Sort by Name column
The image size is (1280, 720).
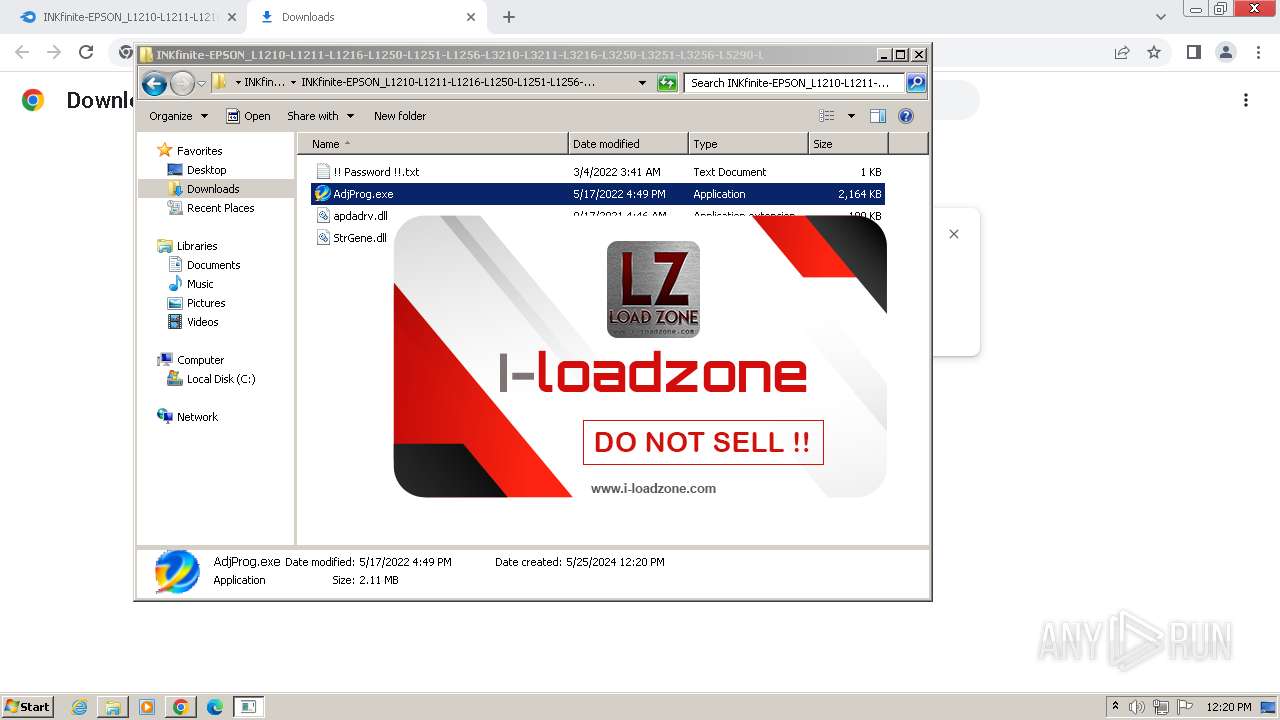pyautogui.click(x=433, y=144)
